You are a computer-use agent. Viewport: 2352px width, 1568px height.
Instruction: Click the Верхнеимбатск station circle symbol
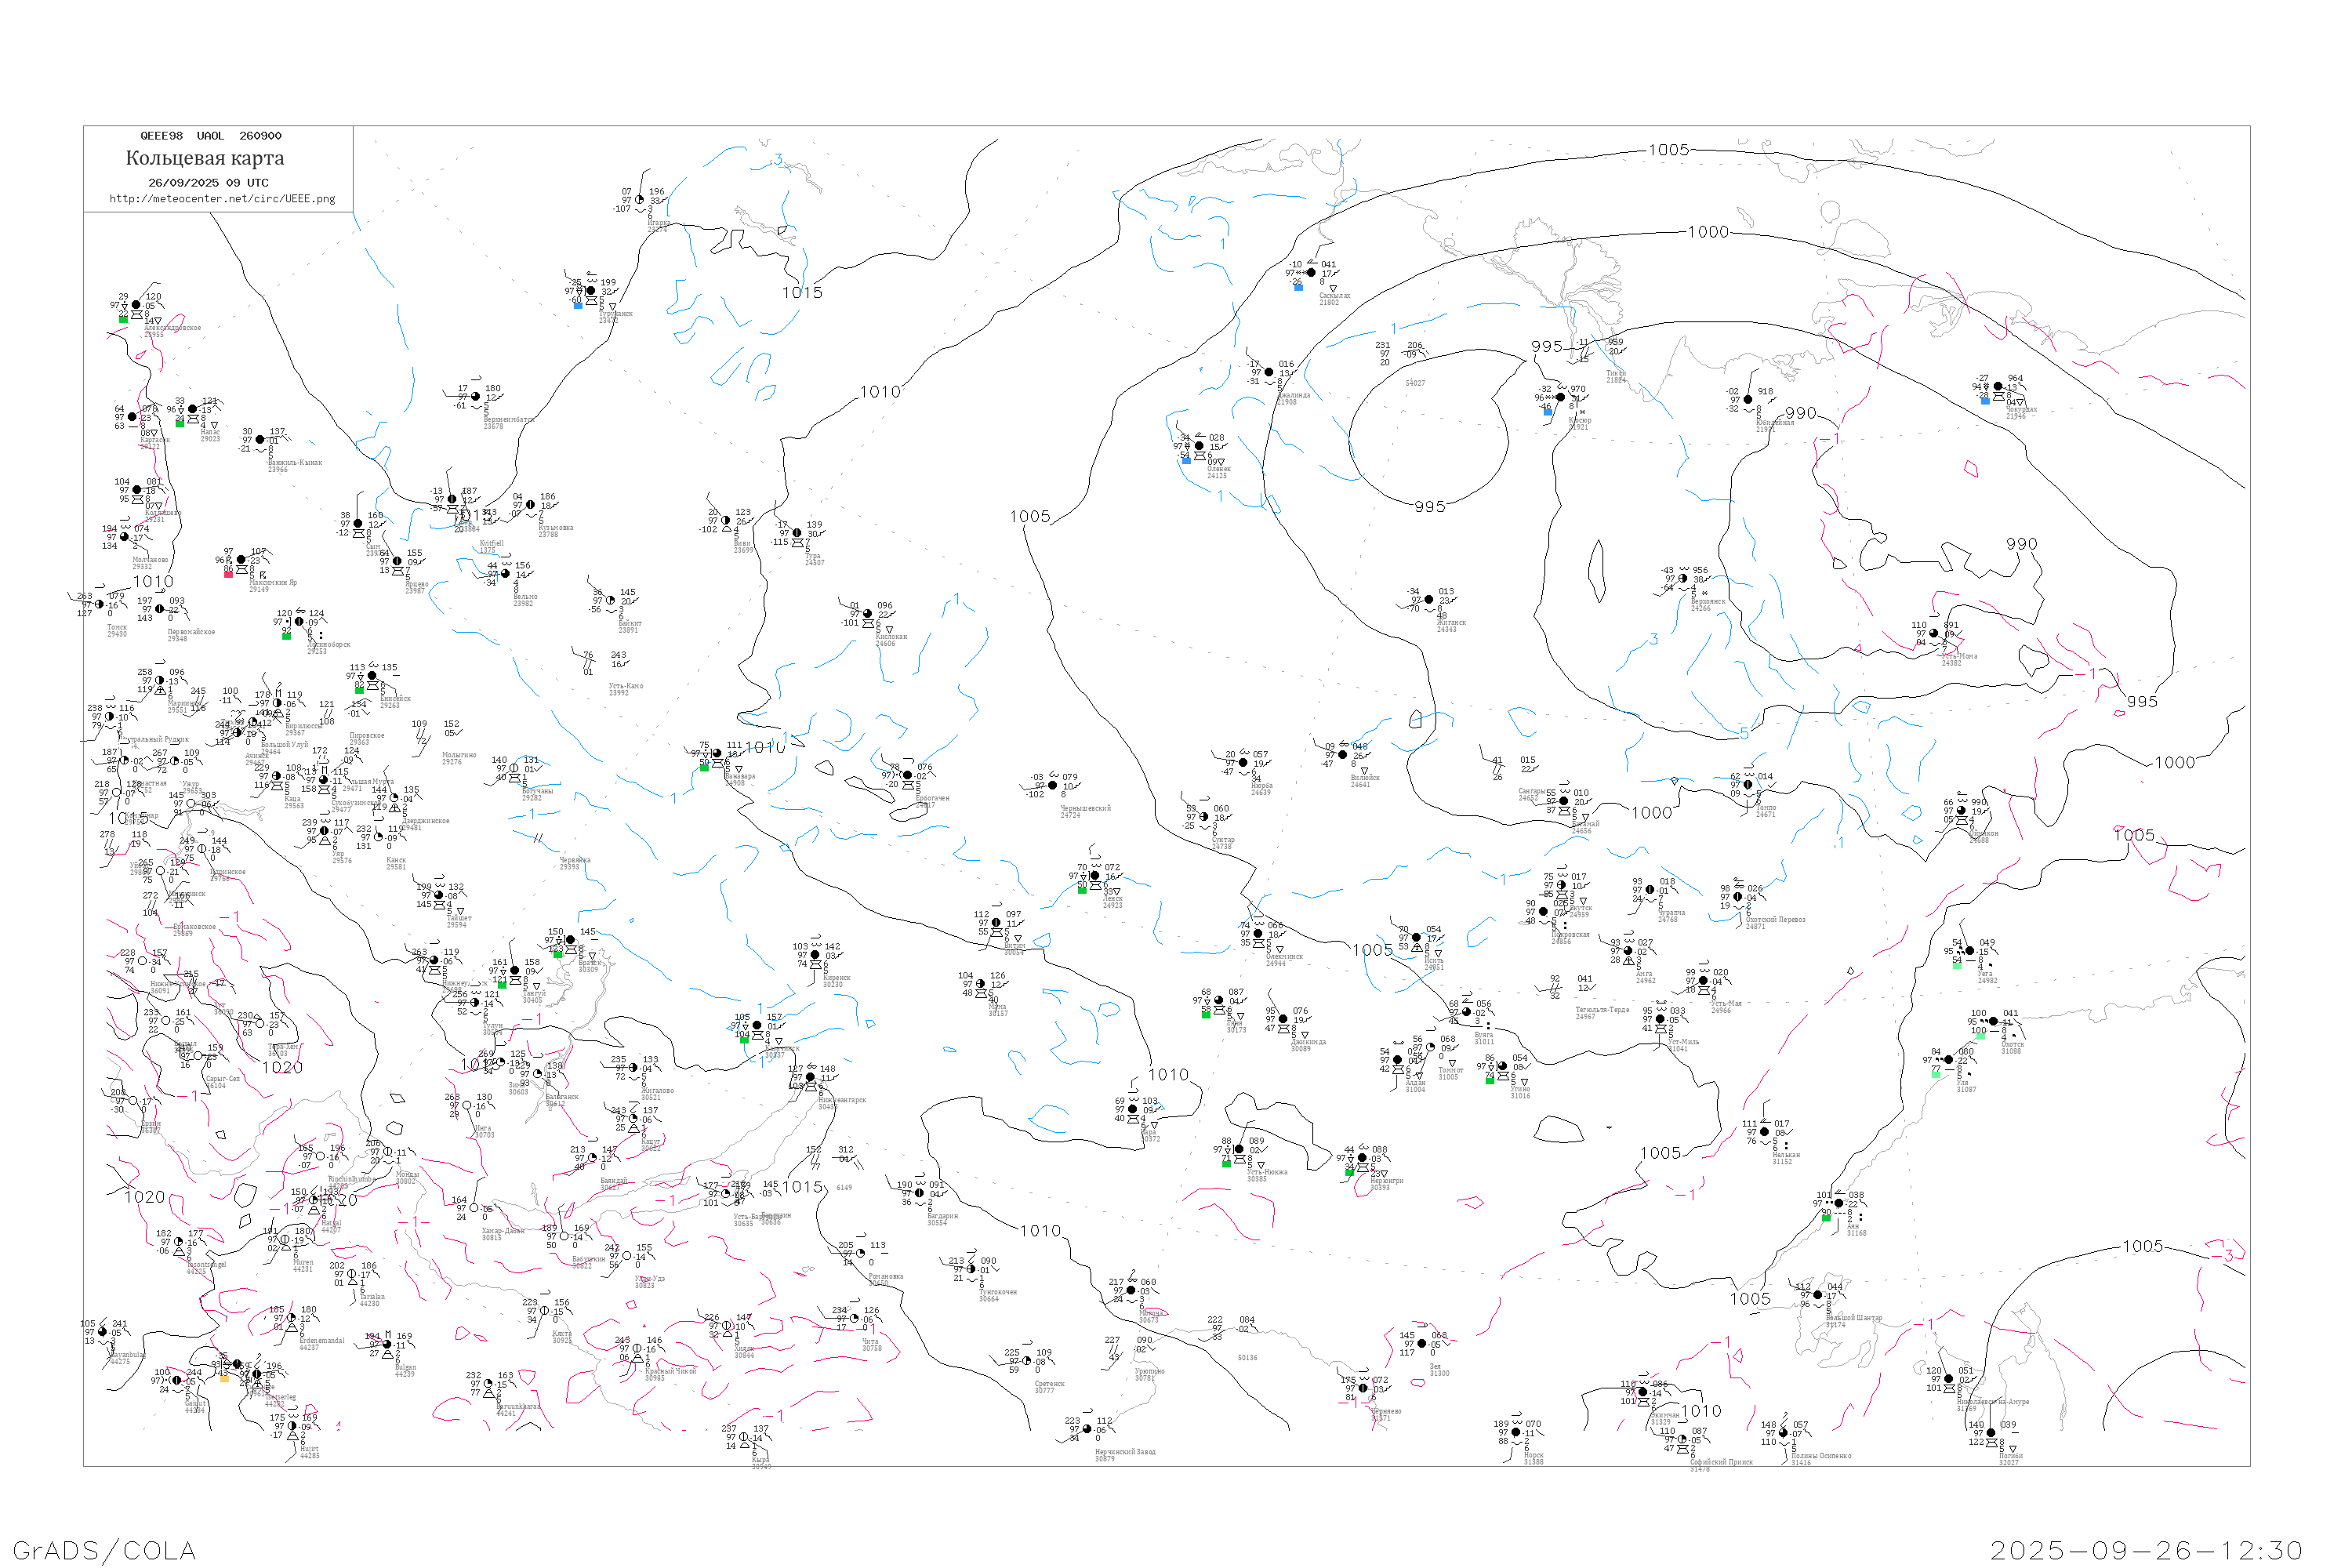tap(475, 397)
